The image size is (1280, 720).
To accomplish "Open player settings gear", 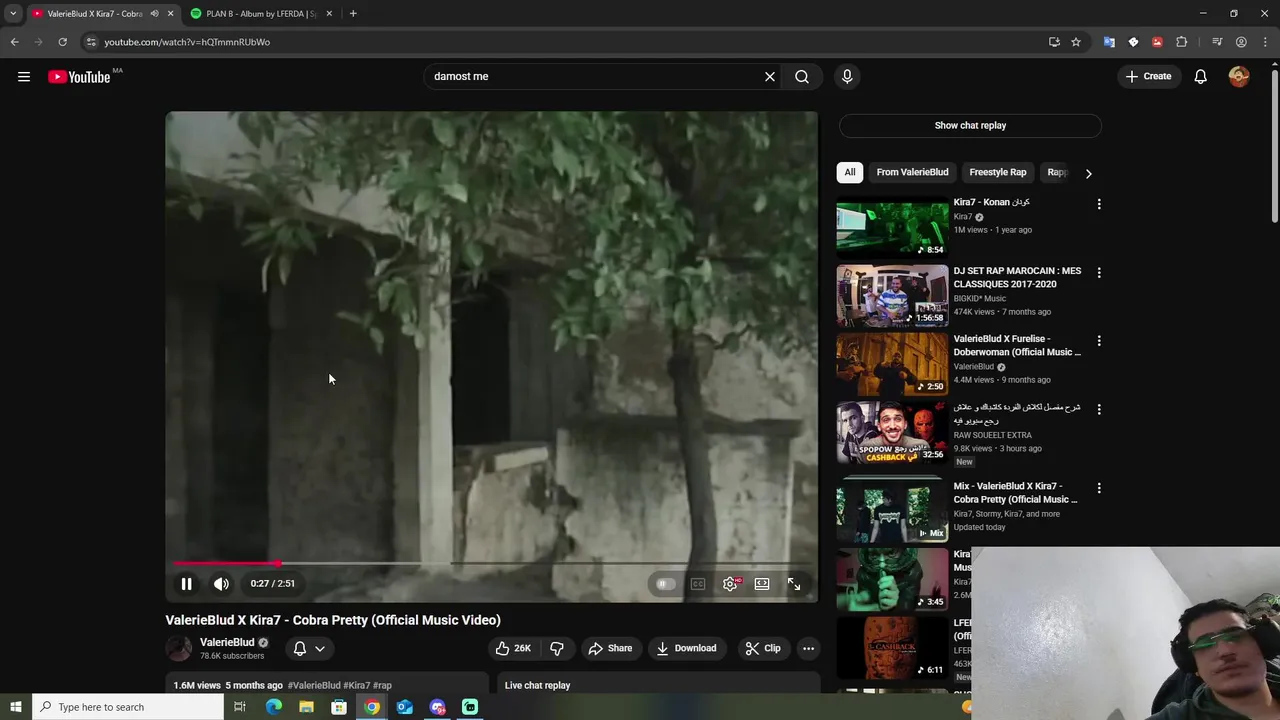I will pyautogui.click(x=731, y=584).
